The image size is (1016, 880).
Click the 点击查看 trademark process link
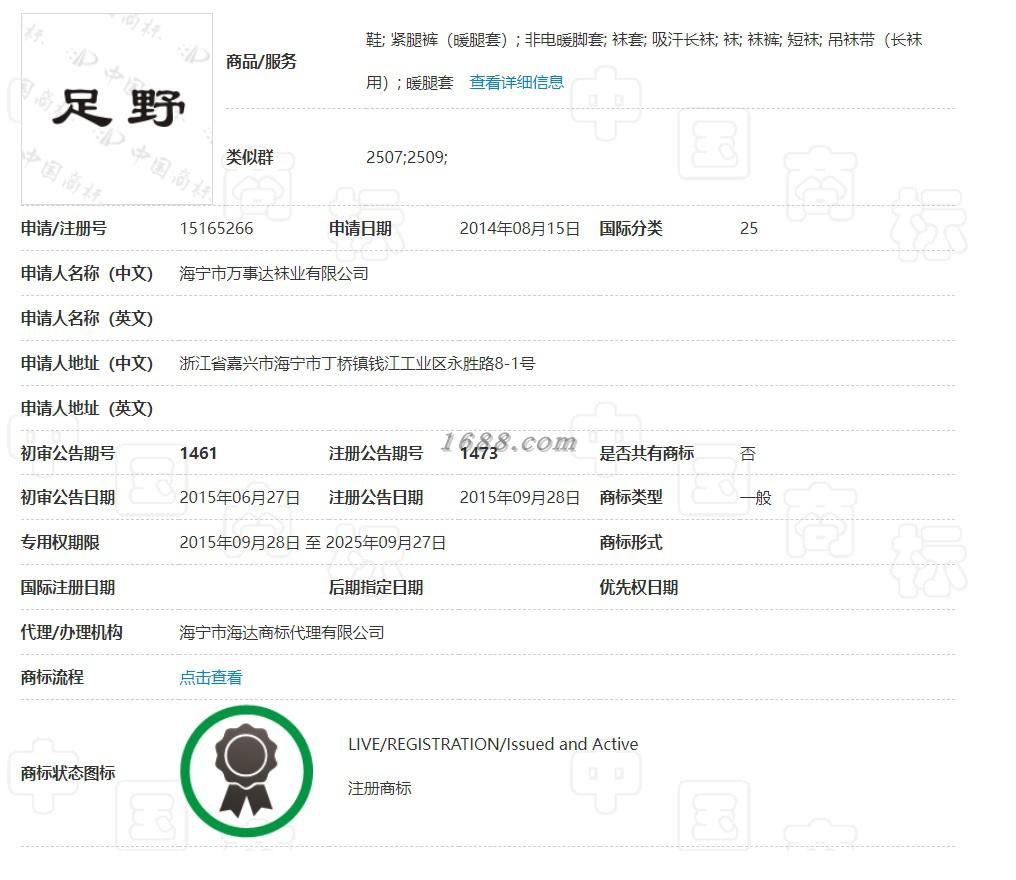coord(211,678)
